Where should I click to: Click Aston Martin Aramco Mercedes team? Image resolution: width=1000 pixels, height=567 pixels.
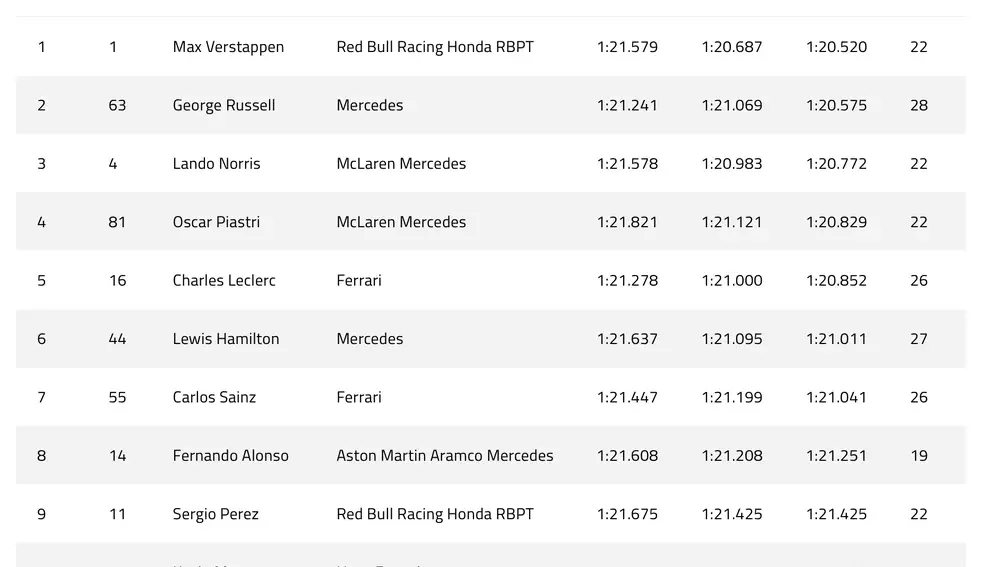(x=445, y=455)
